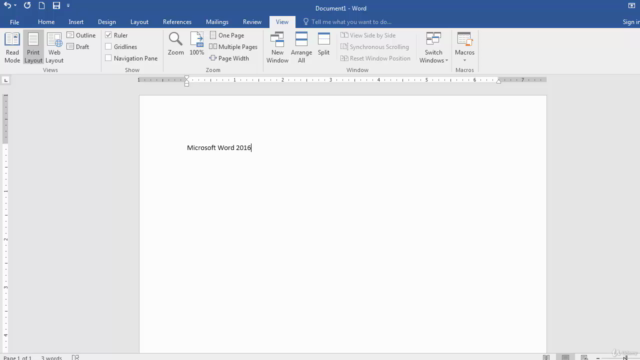Image resolution: width=640 pixels, height=360 pixels.
Task: Open Switch Windows dropdown
Action: pyautogui.click(x=433, y=47)
